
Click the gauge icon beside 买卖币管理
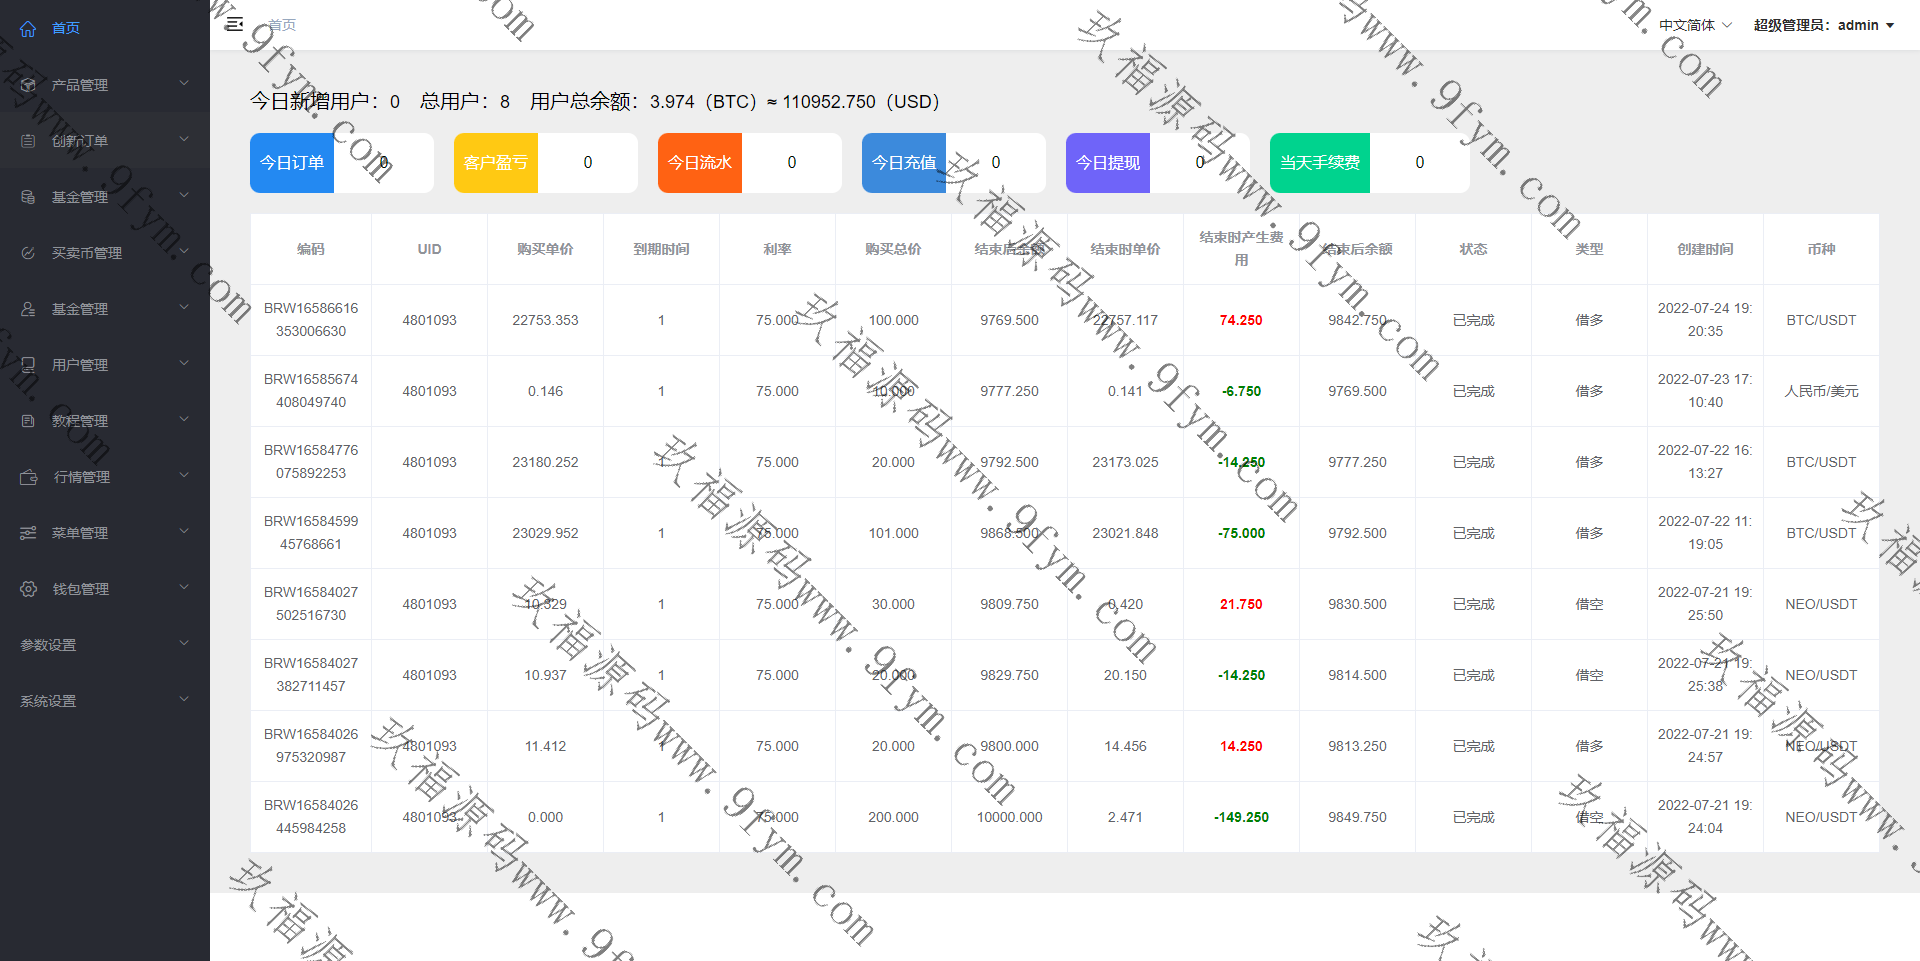[28, 253]
